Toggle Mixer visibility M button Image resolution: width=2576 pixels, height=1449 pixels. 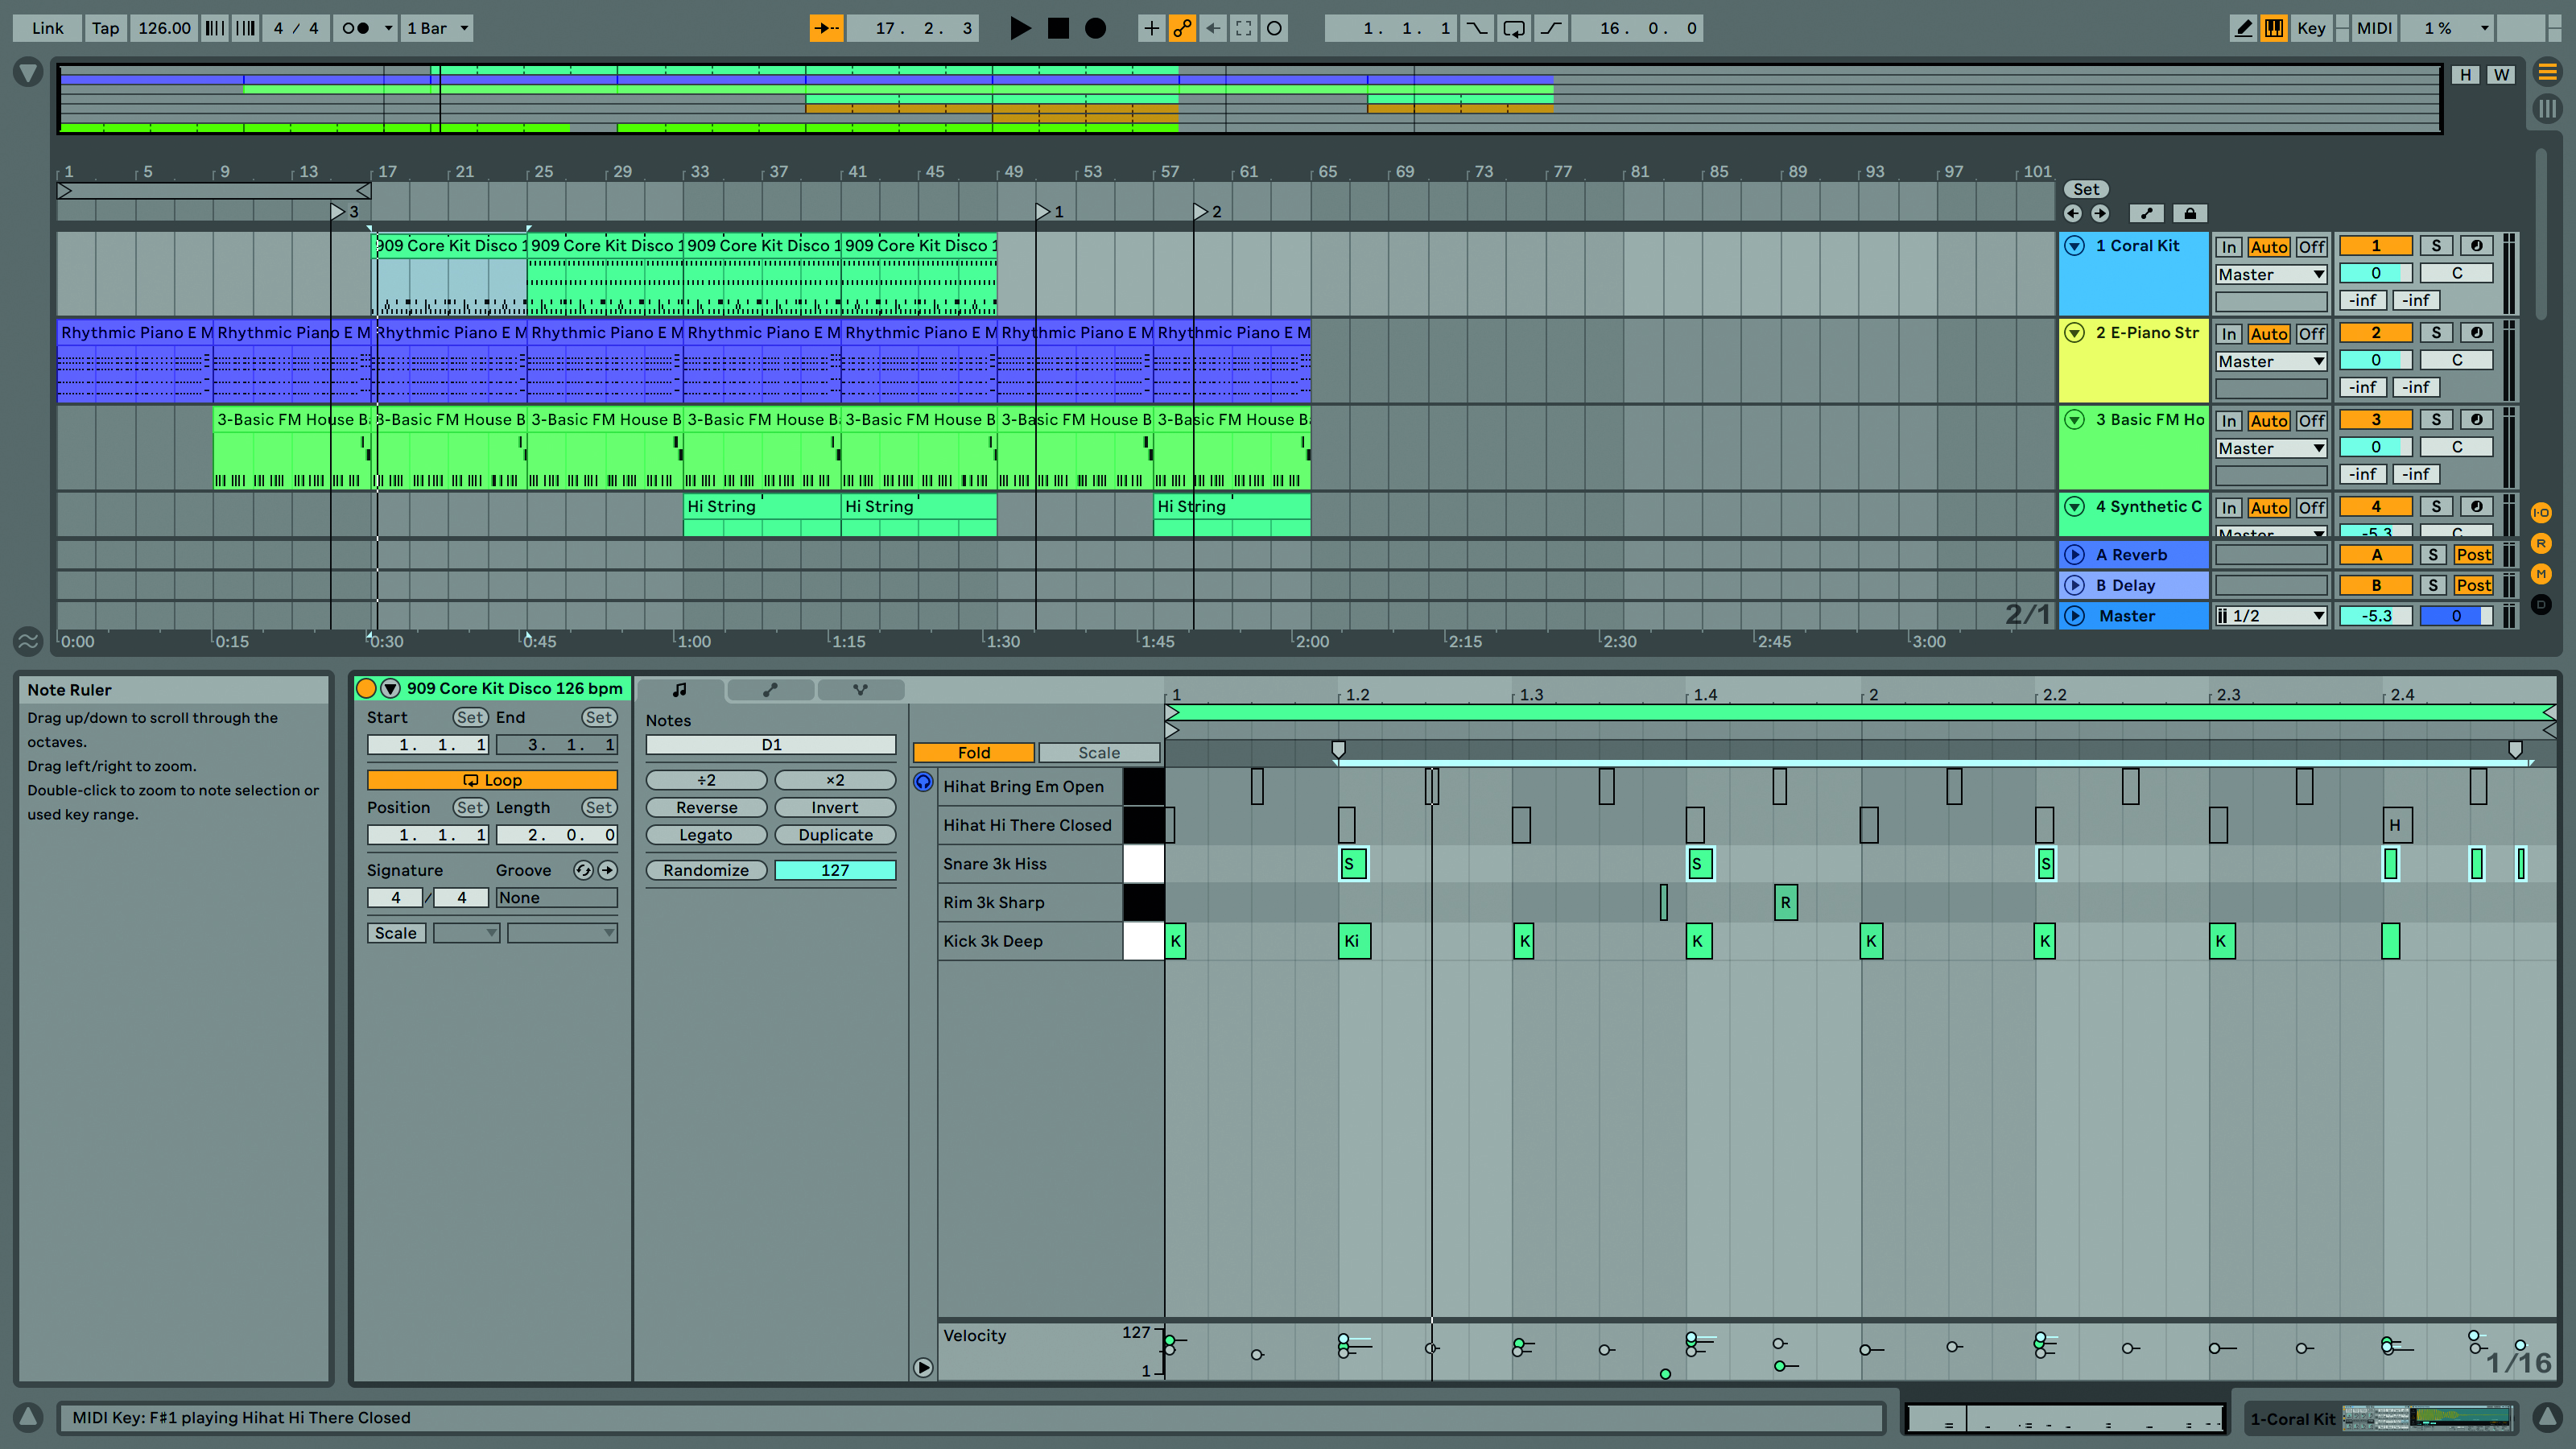point(2541,574)
